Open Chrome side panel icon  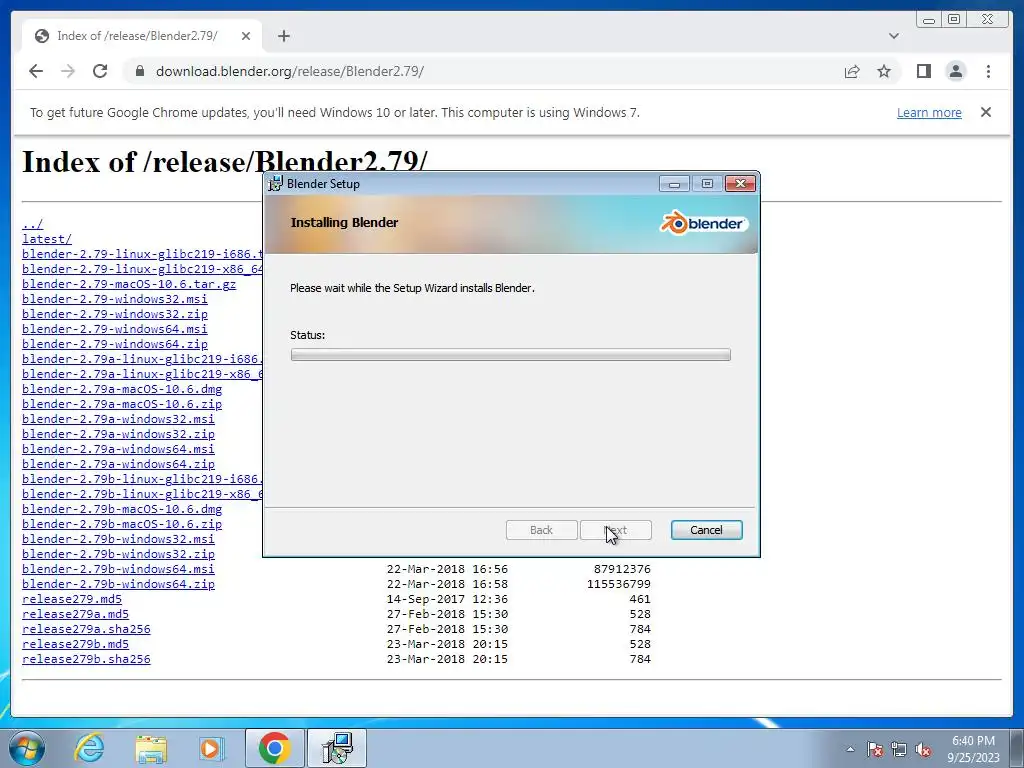[923, 71]
